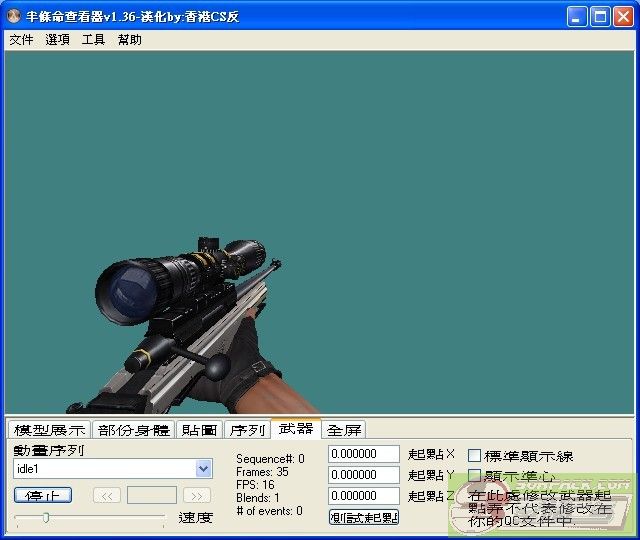Open the 文件 menu
The image size is (640, 540).
click(21, 40)
